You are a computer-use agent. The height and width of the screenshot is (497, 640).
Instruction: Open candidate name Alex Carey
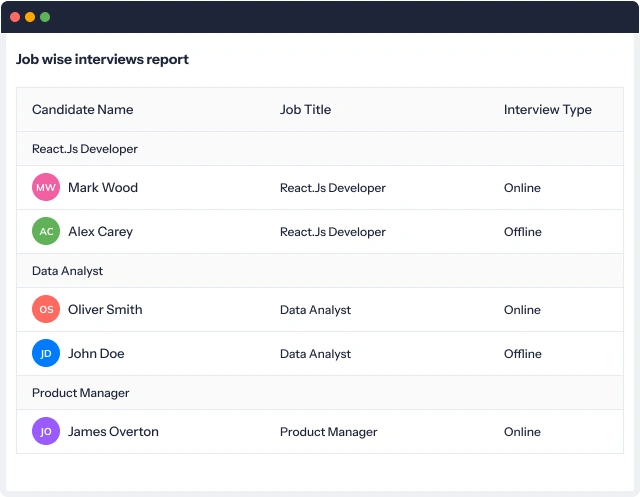(x=100, y=232)
